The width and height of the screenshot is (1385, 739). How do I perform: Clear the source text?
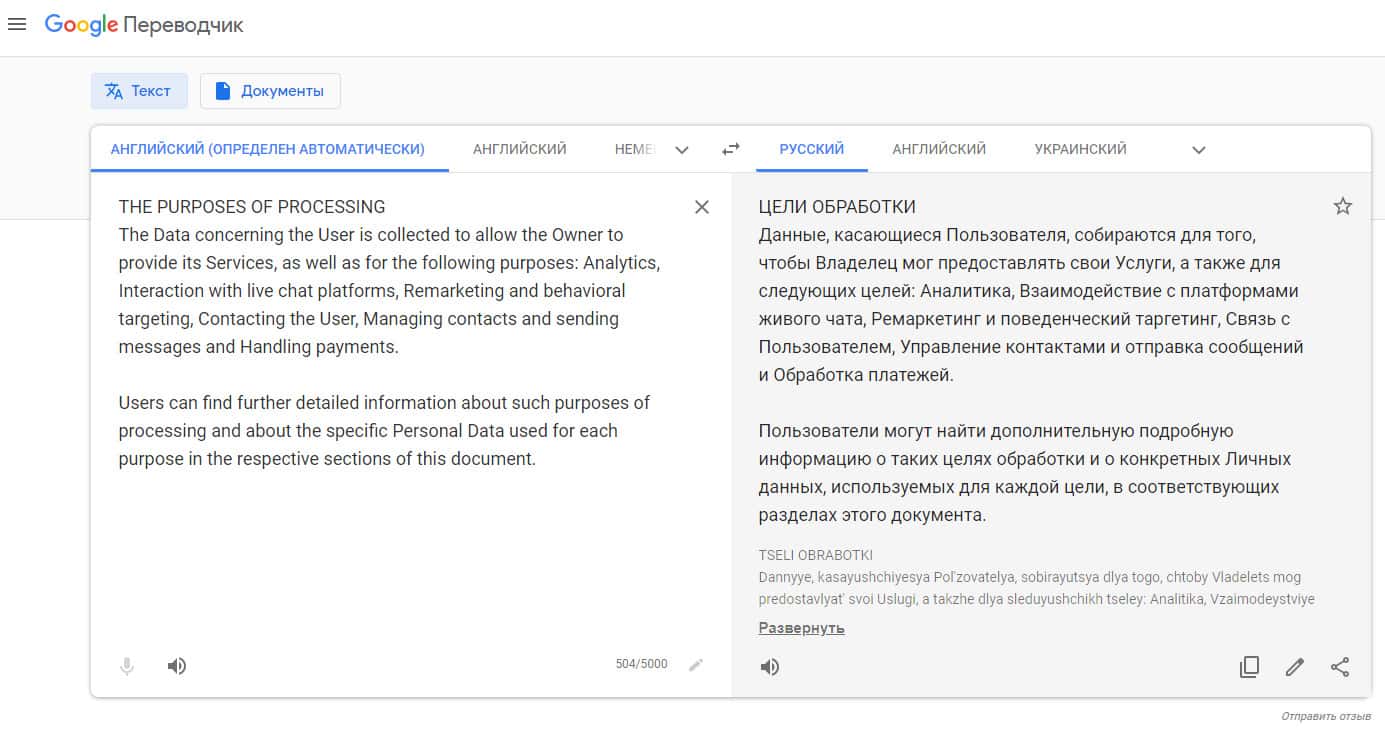(x=702, y=207)
